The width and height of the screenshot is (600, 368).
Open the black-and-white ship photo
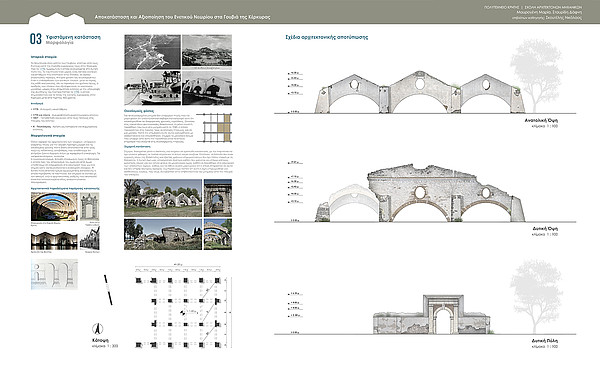(x=152, y=88)
